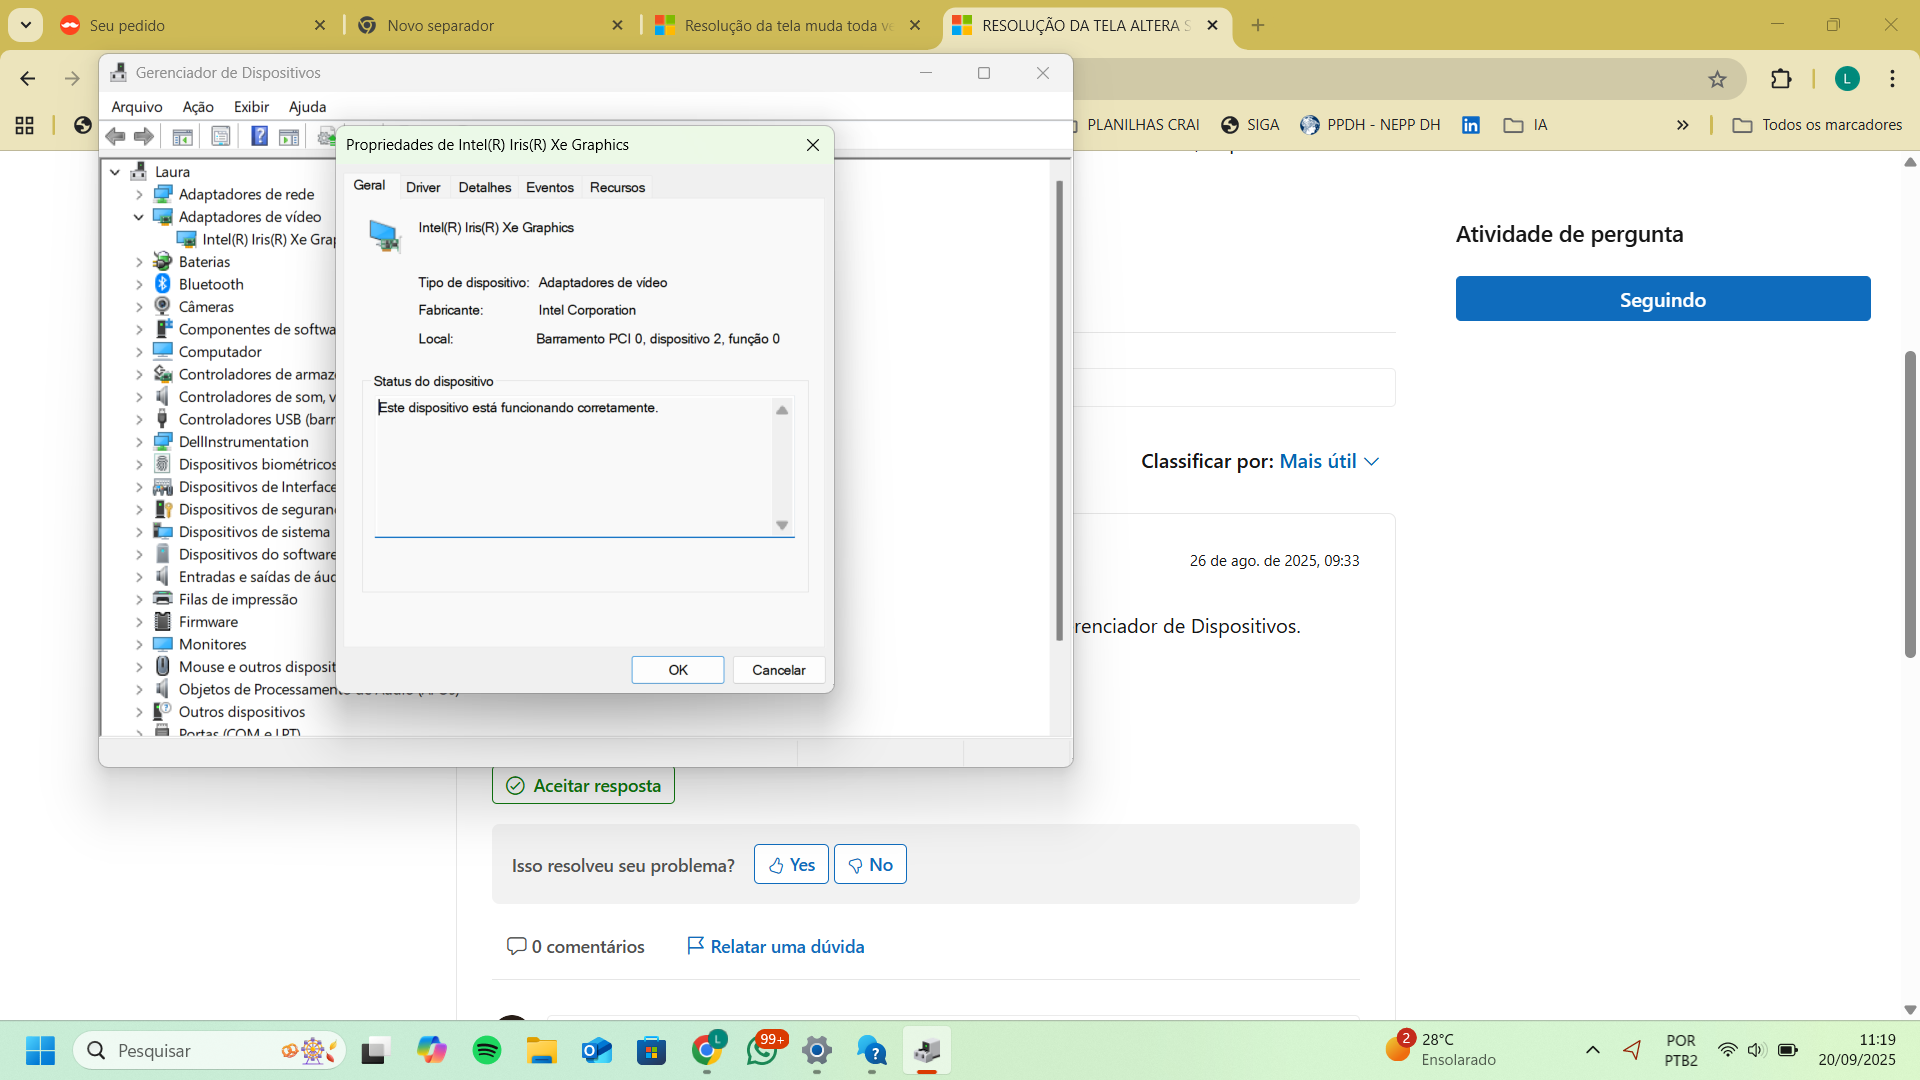
Task: Open WhatsApp from the taskbar
Action: tap(762, 1050)
